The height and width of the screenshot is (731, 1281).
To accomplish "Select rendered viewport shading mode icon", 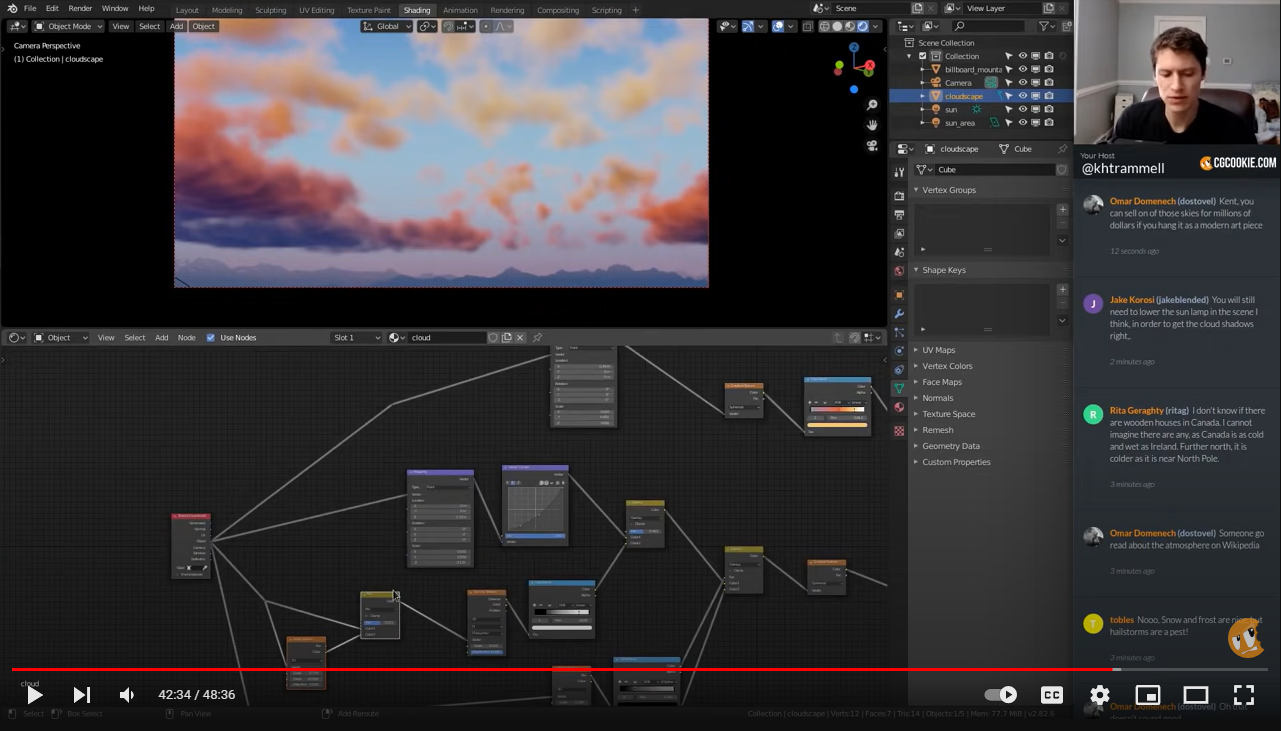I will (862, 26).
